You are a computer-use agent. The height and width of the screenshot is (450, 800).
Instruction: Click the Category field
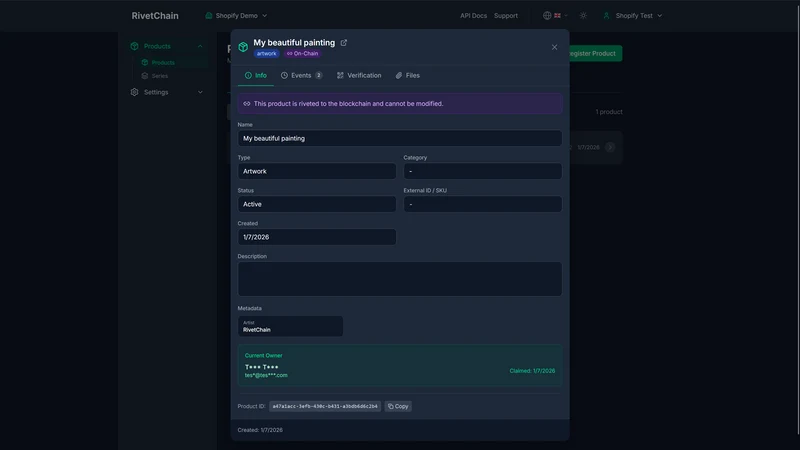[x=483, y=171]
